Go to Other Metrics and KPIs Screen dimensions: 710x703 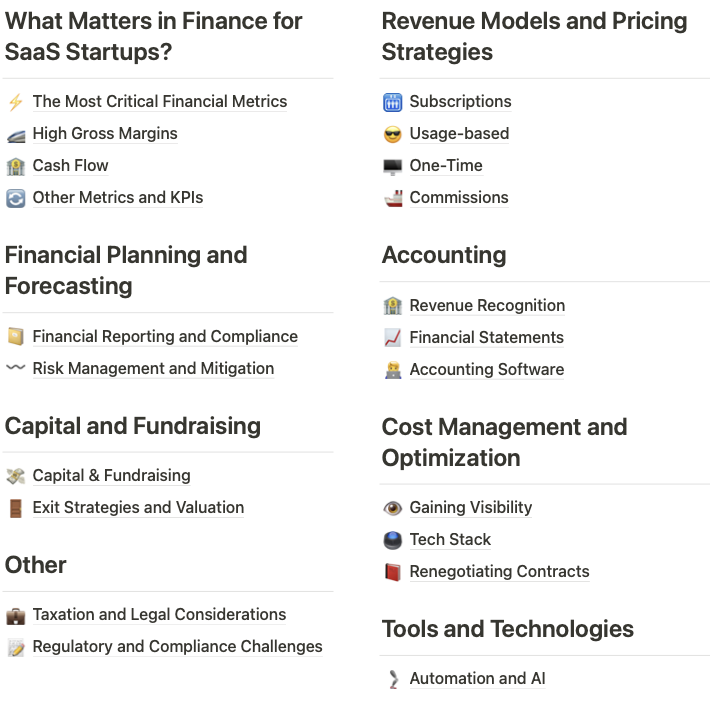(x=118, y=198)
